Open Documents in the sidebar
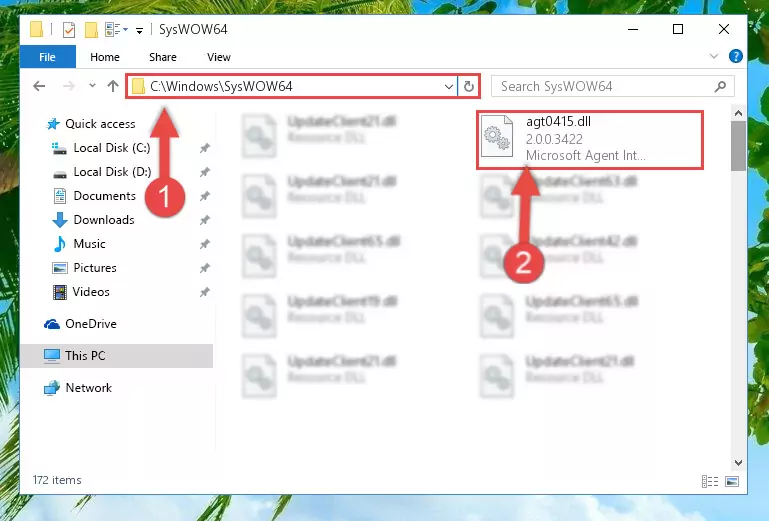 [104, 196]
